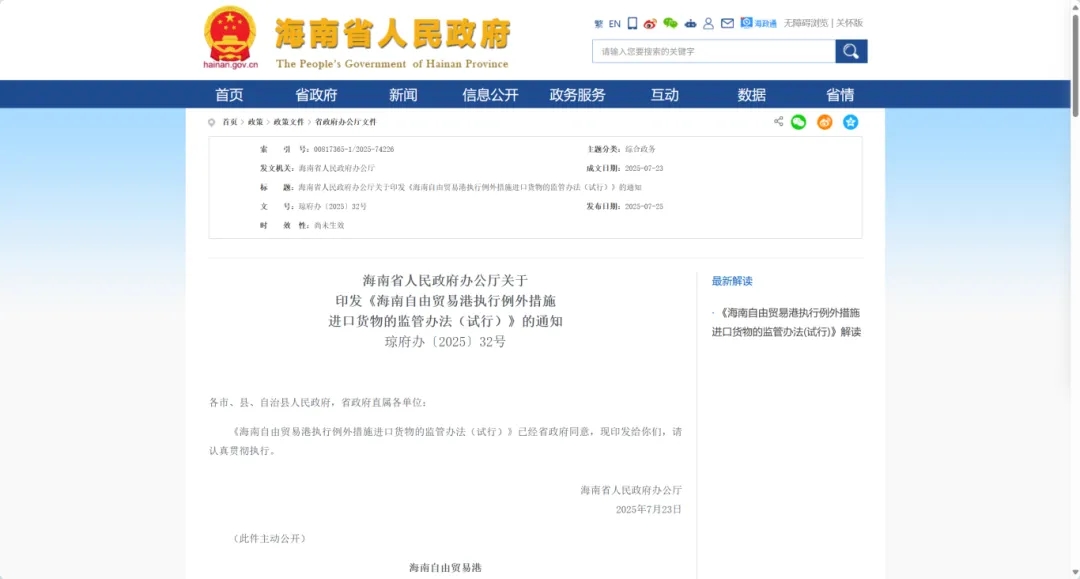1080x579 pixels.
Task: Open the 信息公开 navigation menu
Action: click(490, 94)
